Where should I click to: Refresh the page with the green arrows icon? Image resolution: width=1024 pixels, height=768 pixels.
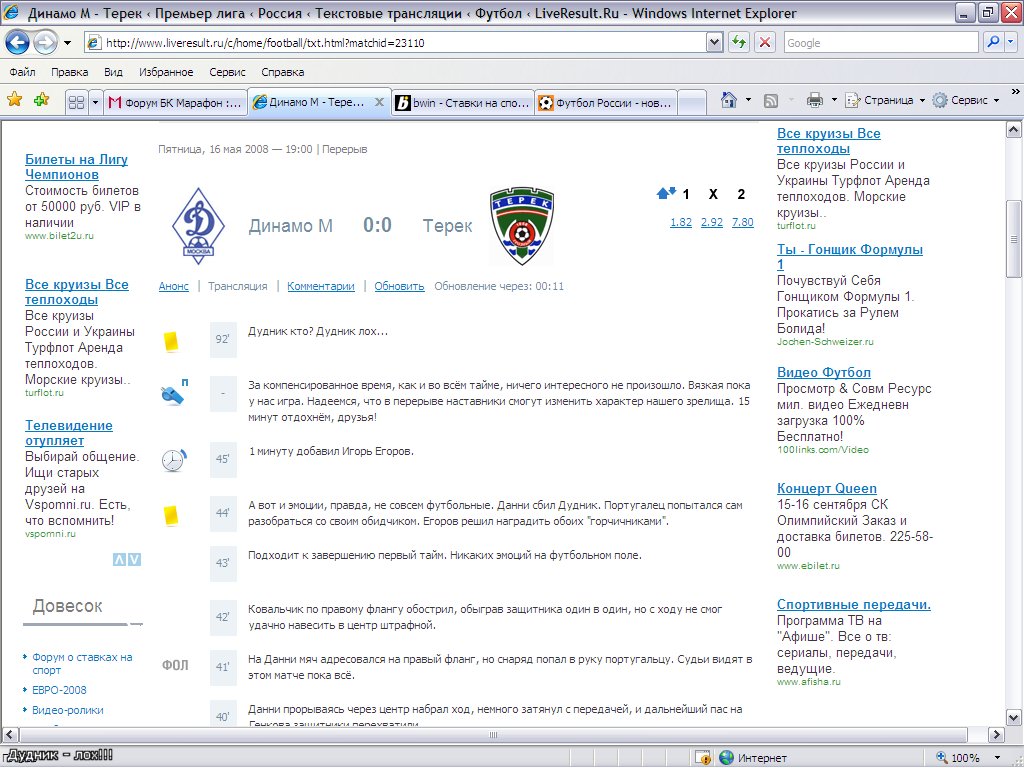tap(739, 43)
